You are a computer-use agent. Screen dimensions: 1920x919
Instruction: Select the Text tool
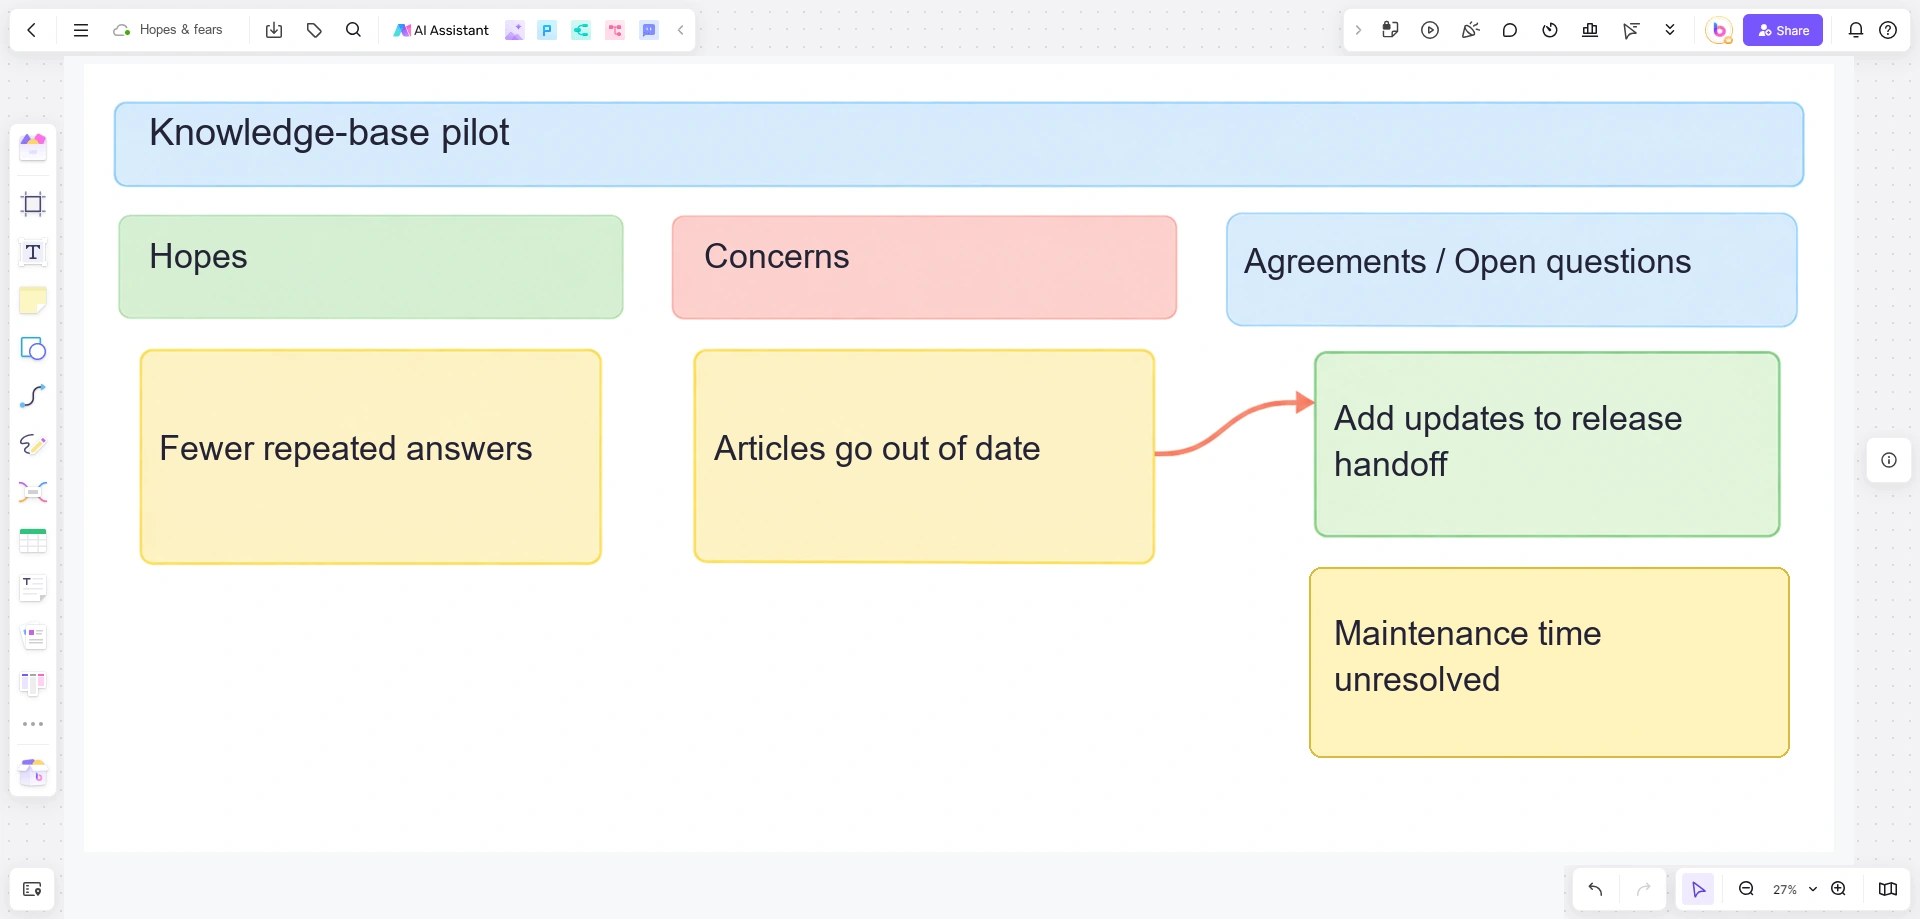coord(33,252)
